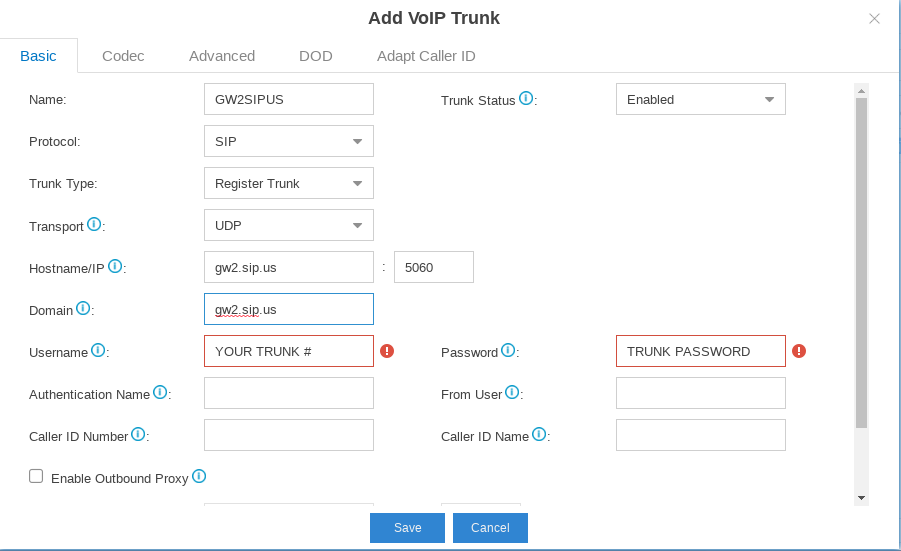Click the Caller ID Name info icon
The image size is (901, 551).
[x=539, y=434]
